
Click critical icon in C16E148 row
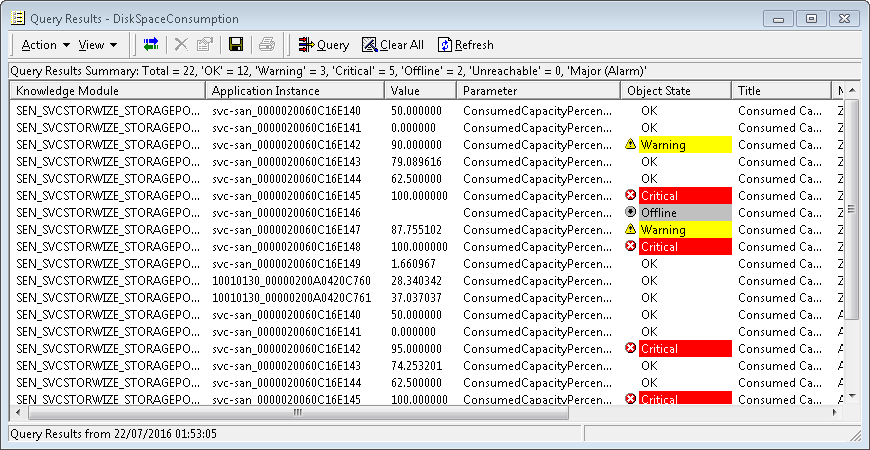pyautogui.click(x=630, y=246)
